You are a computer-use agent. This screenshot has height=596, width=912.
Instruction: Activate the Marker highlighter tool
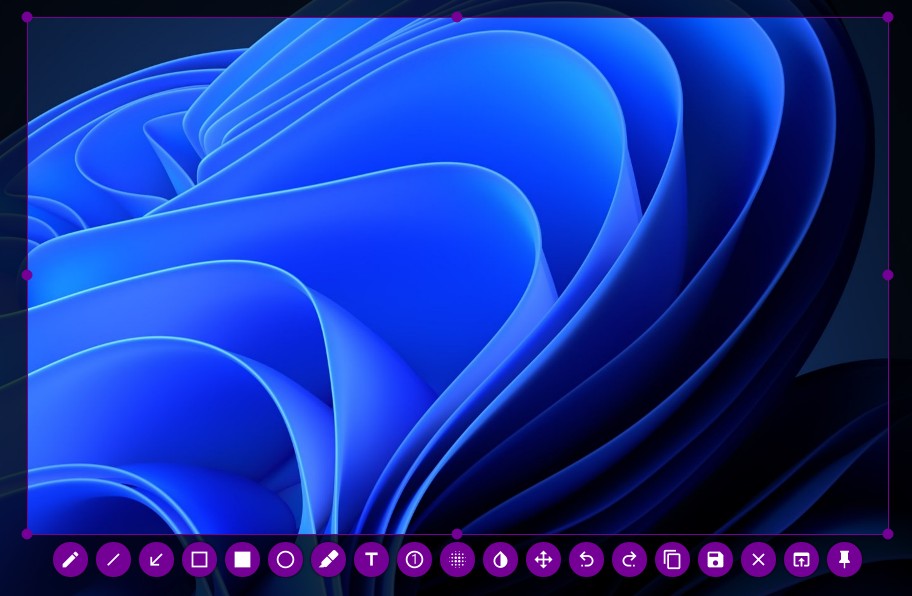coord(328,559)
